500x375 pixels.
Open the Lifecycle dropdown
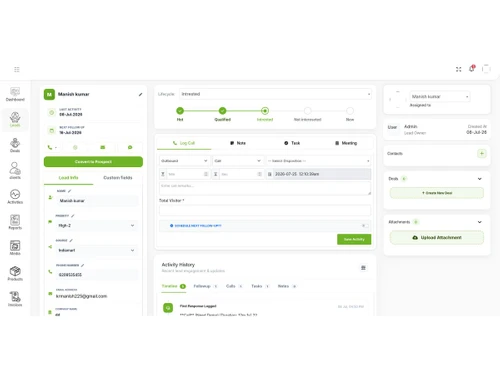point(275,94)
